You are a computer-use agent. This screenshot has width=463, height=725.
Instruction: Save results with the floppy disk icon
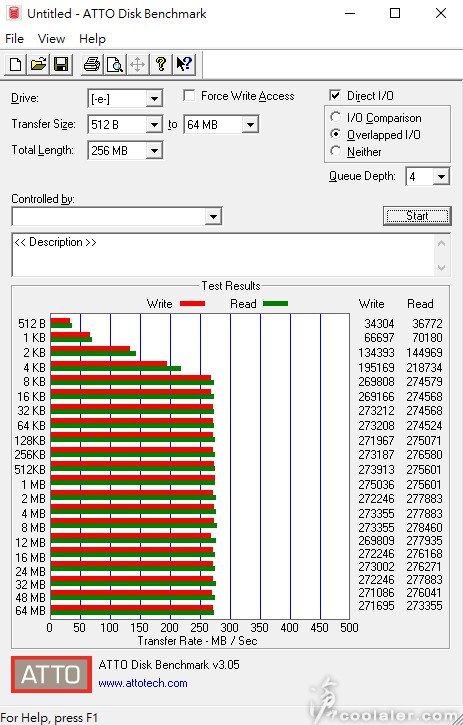(x=61, y=64)
